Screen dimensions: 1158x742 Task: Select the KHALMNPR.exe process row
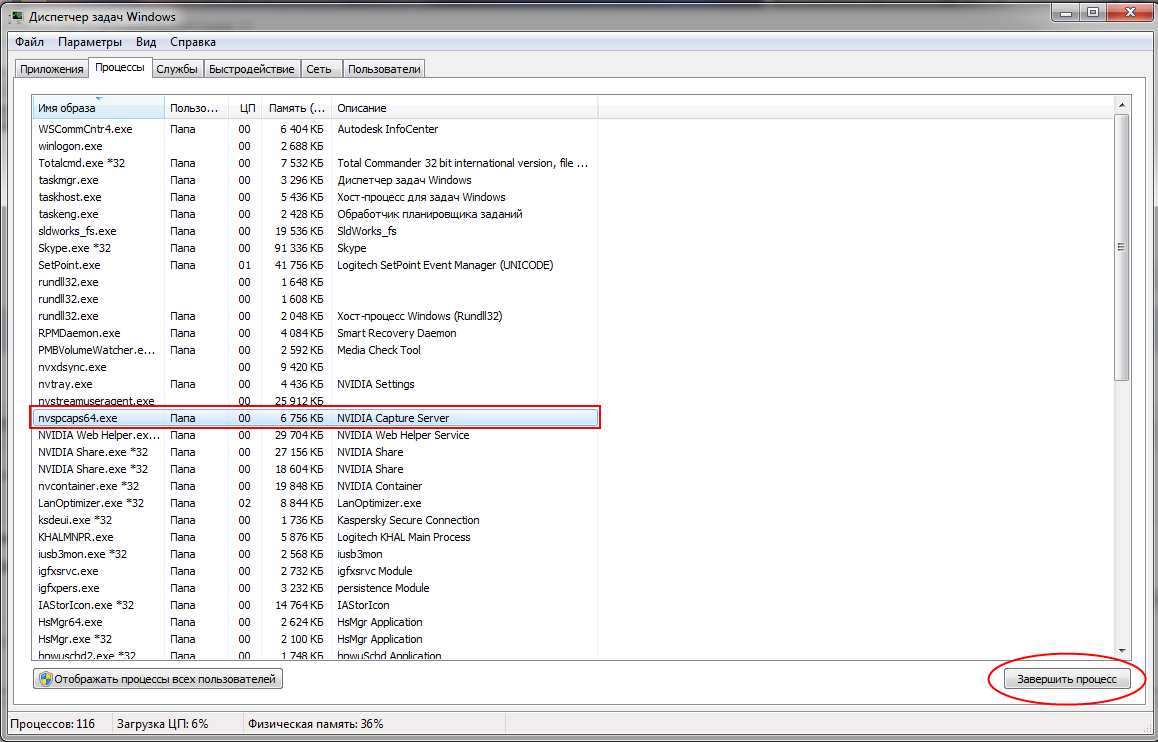(x=315, y=537)
